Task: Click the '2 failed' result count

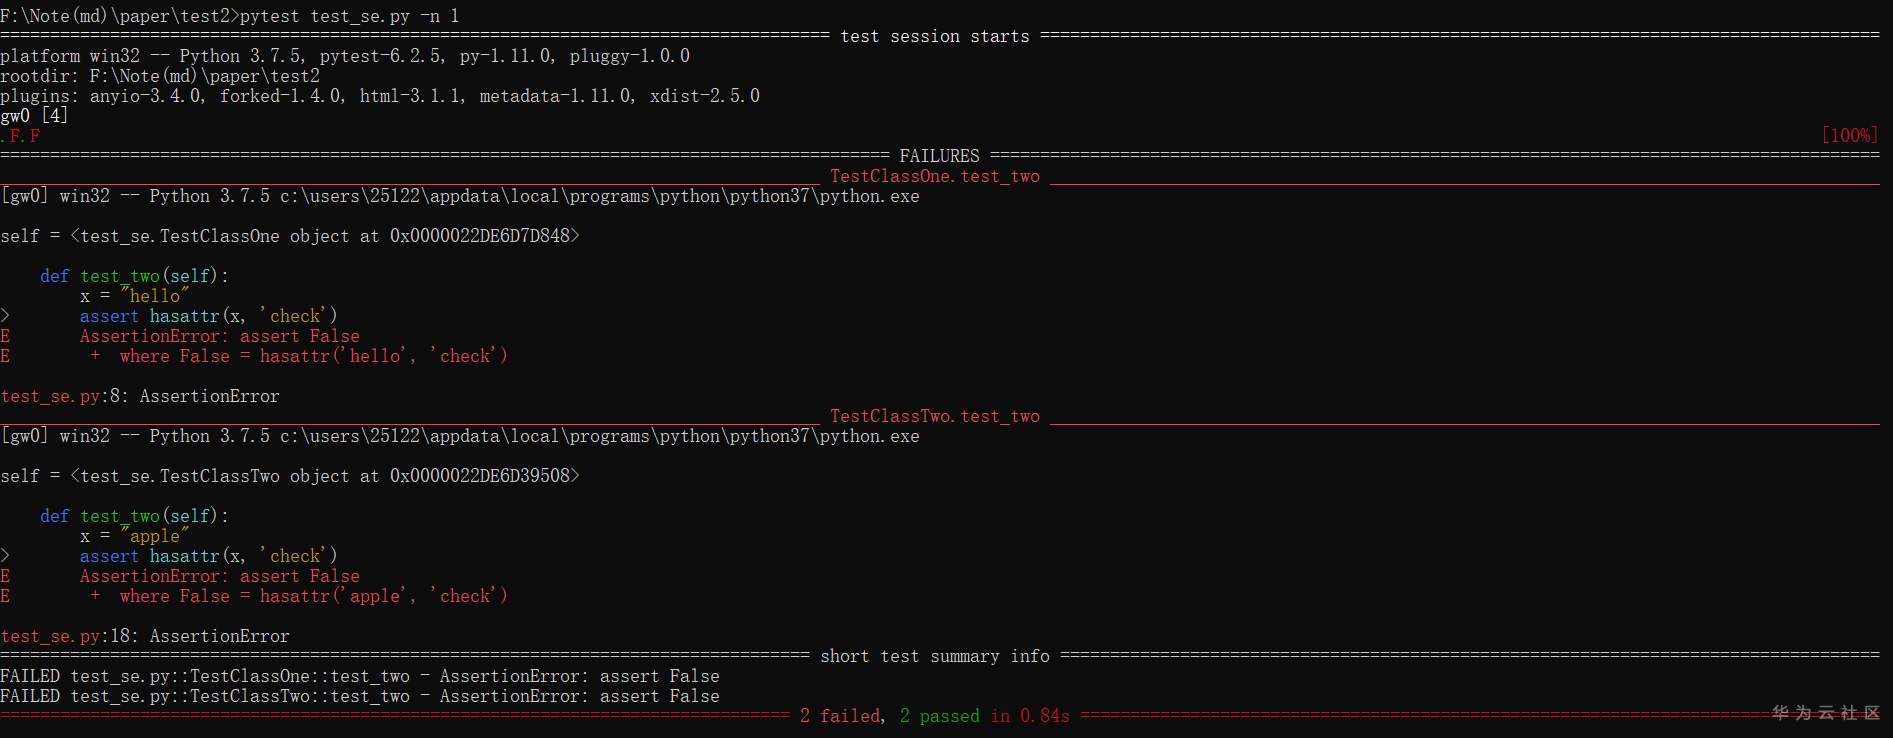Action: pos(841,716)
